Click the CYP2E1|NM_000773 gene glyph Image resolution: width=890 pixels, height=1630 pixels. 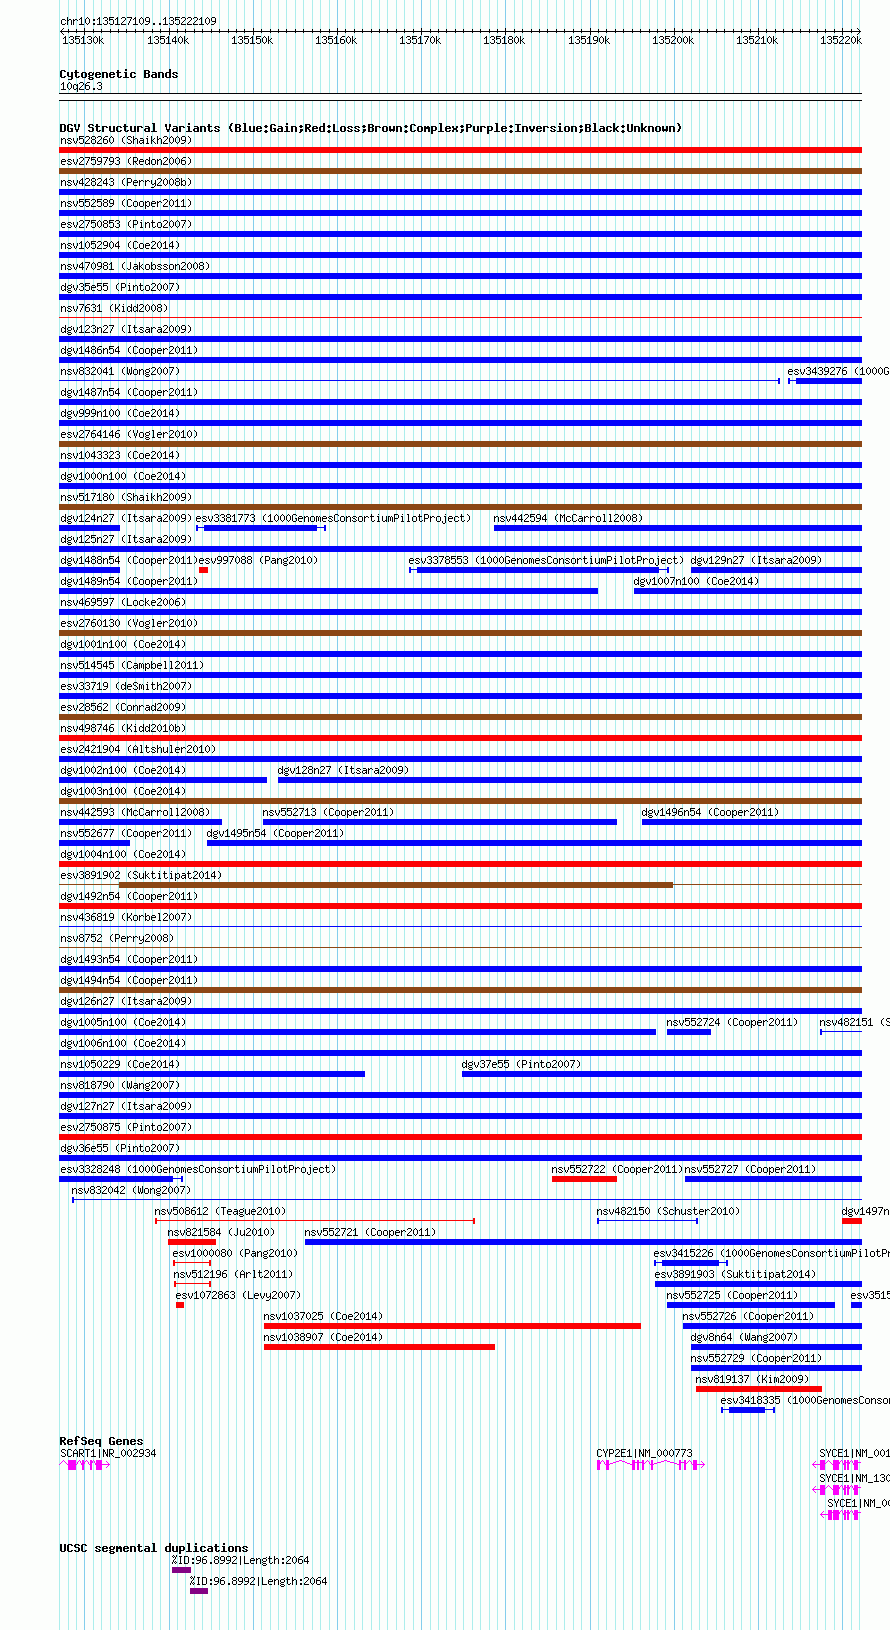coord(651,1464)
